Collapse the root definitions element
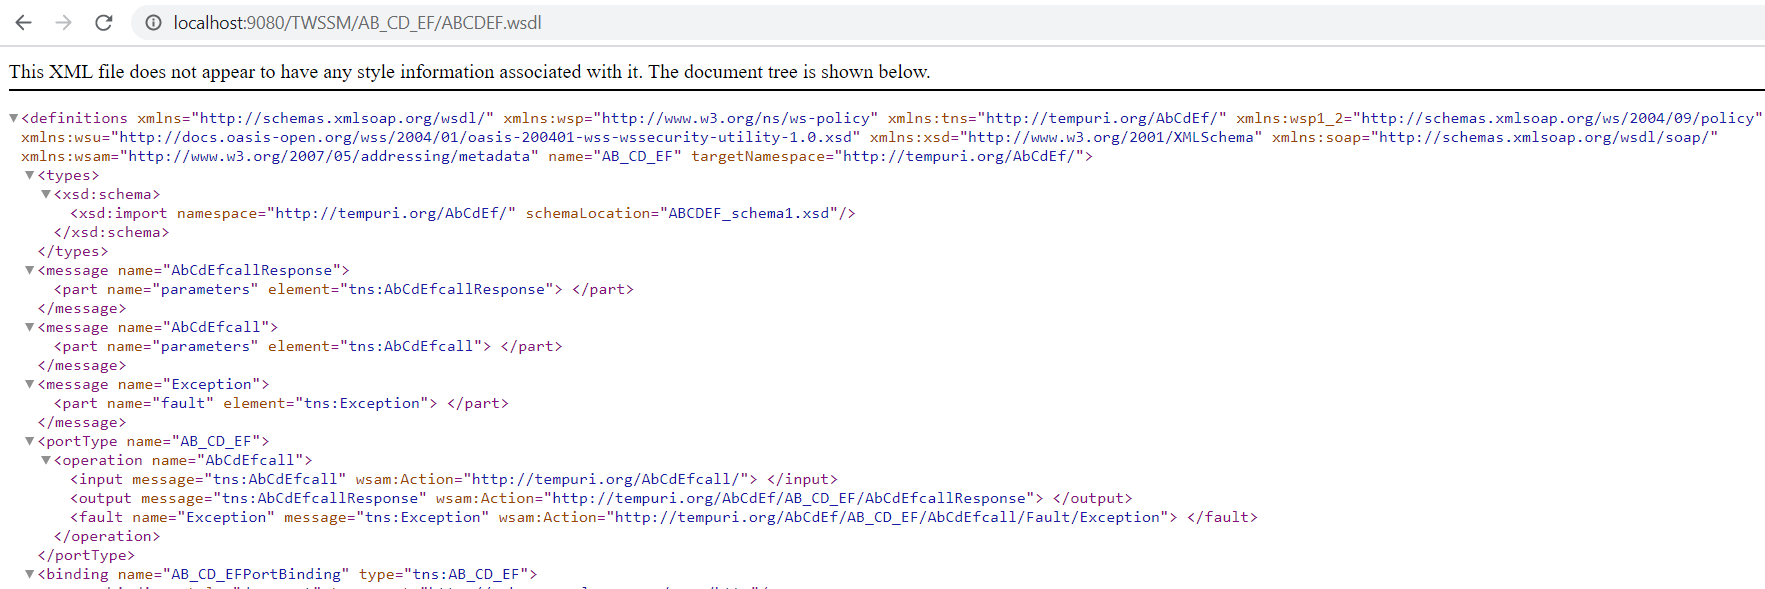The height and width of the screenshot is (589, 1765). coord(14,118)
